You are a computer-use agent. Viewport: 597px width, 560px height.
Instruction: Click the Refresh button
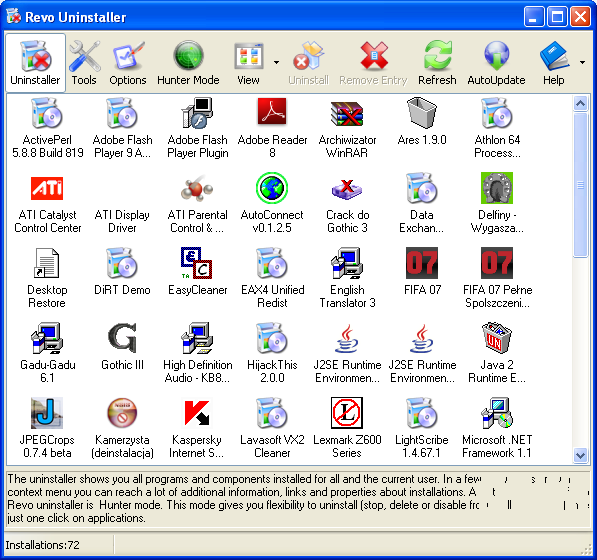[437, 63]
